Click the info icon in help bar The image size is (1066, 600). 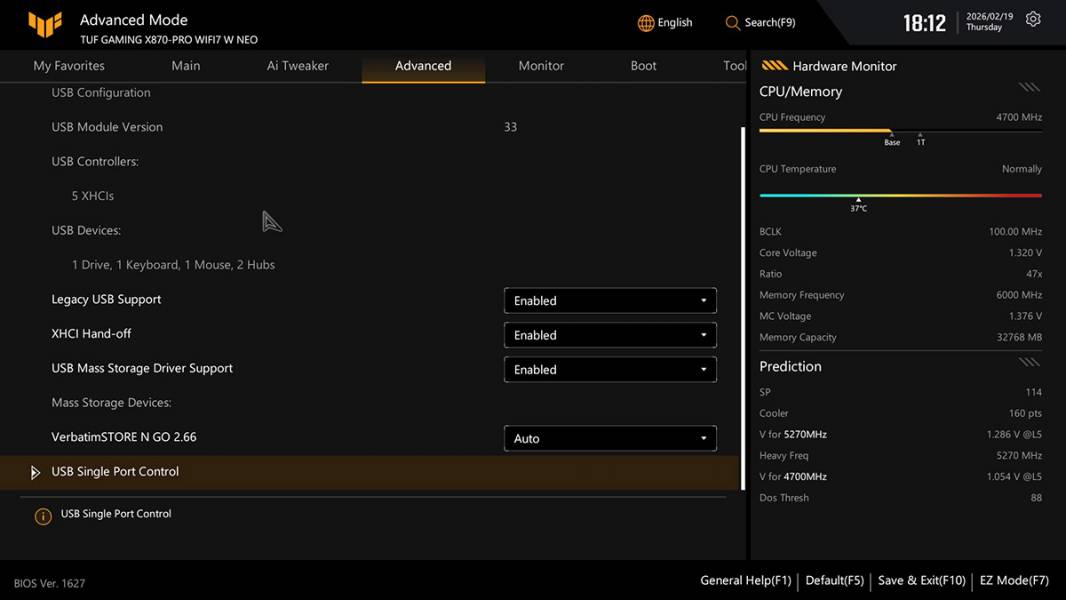click(x=43, y=516)
